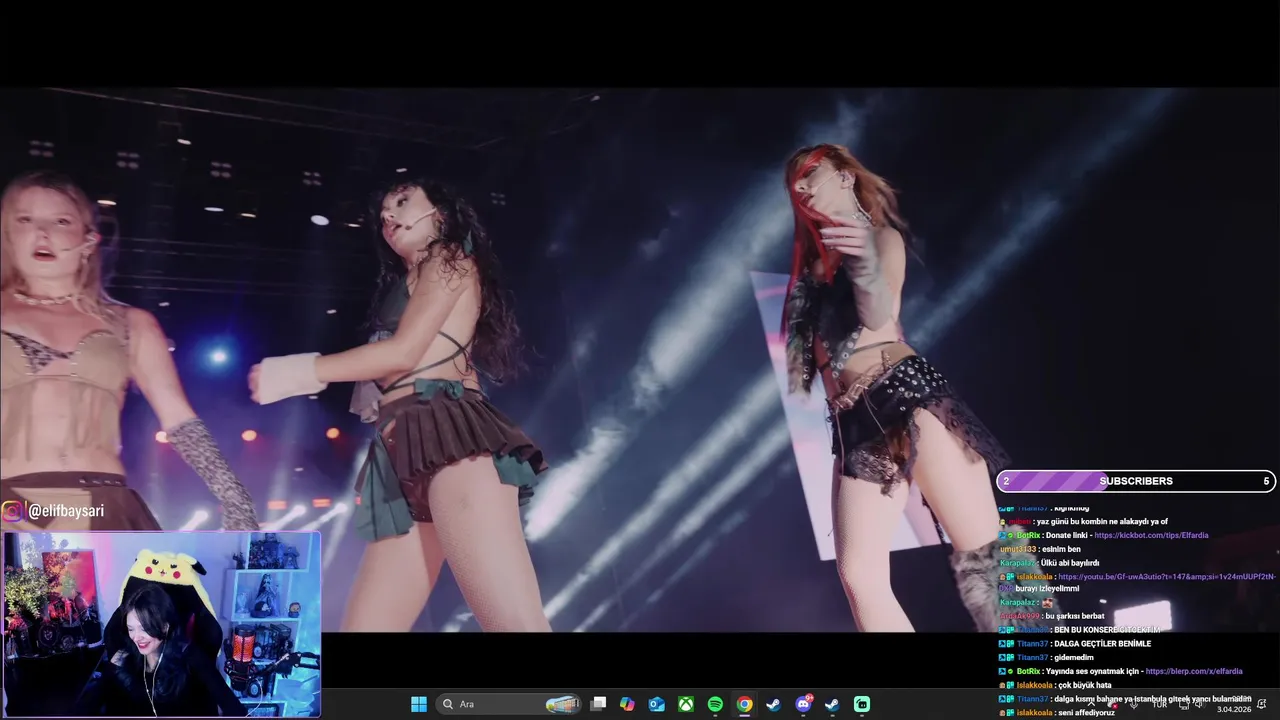This screenshot has height=720, width=1280.
Task: Open the notification bell in tray
Action: point(1262,704)
